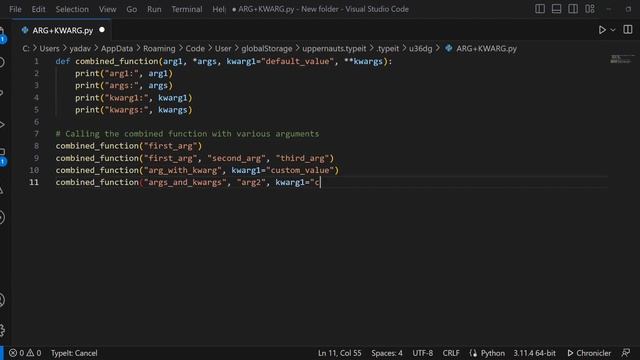Open the Terminal menu
640x360 pixels.
click(x=187, y=9)
